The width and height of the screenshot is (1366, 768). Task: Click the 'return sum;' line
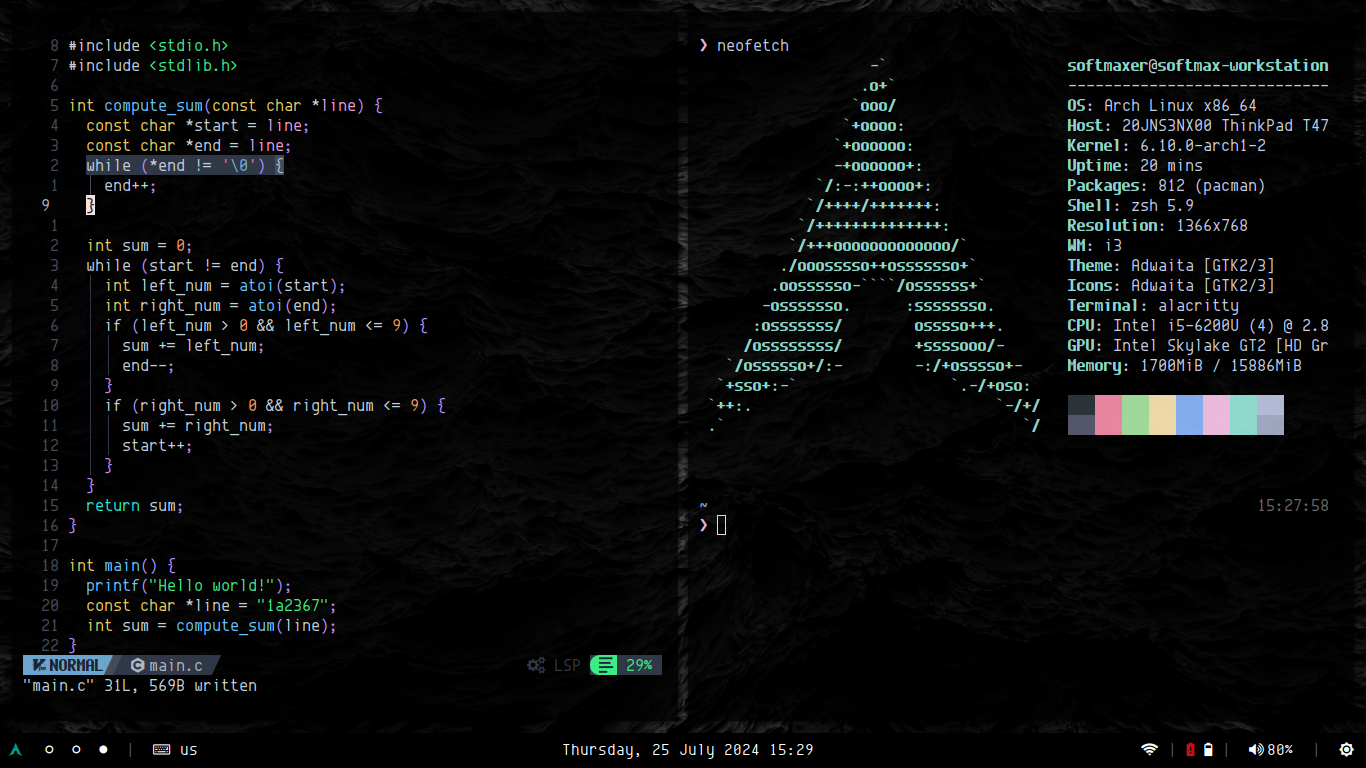[x=135, y=505]
